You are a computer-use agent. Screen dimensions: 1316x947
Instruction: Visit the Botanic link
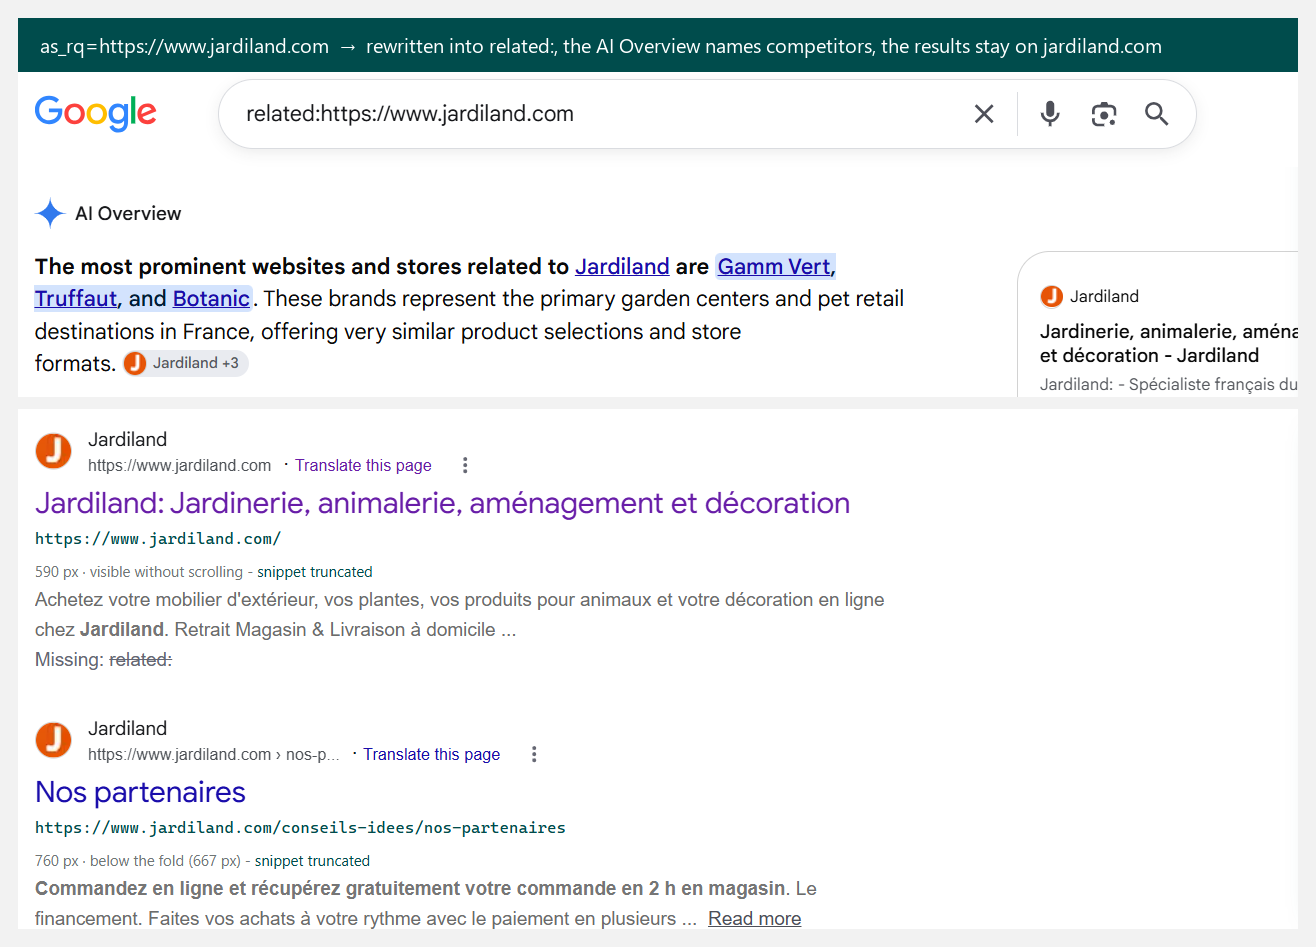tap(211, 298)
